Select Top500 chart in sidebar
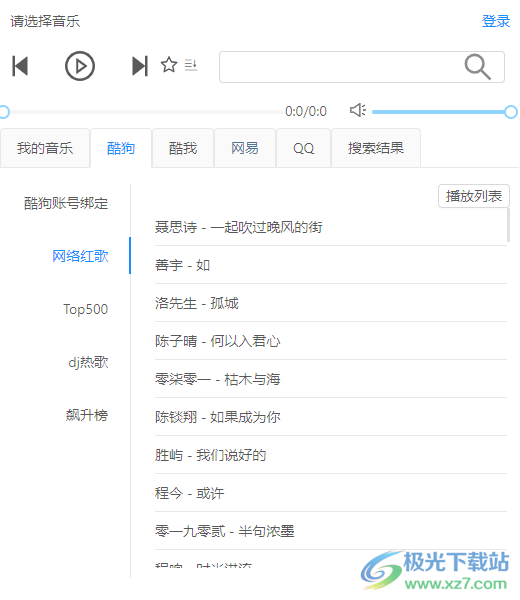The image size is (520, 600). [x=86, y=309]
